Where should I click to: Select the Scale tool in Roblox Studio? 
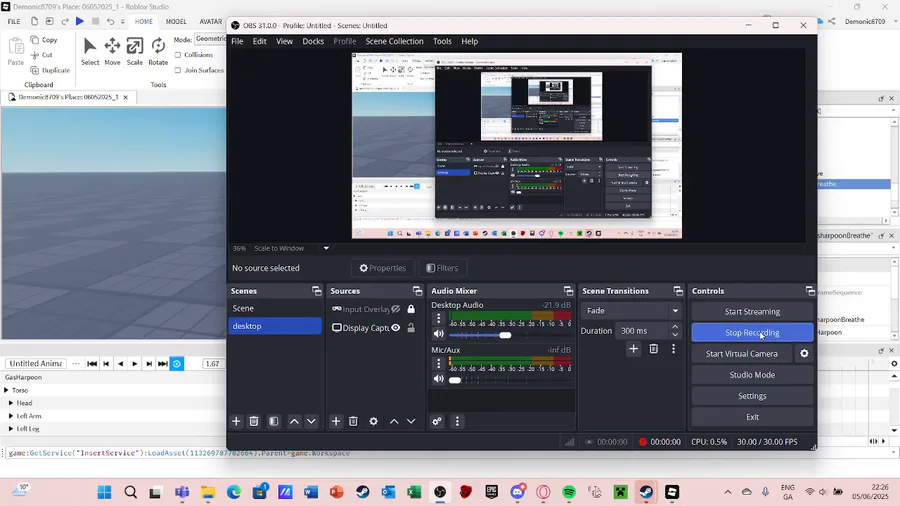134,51
